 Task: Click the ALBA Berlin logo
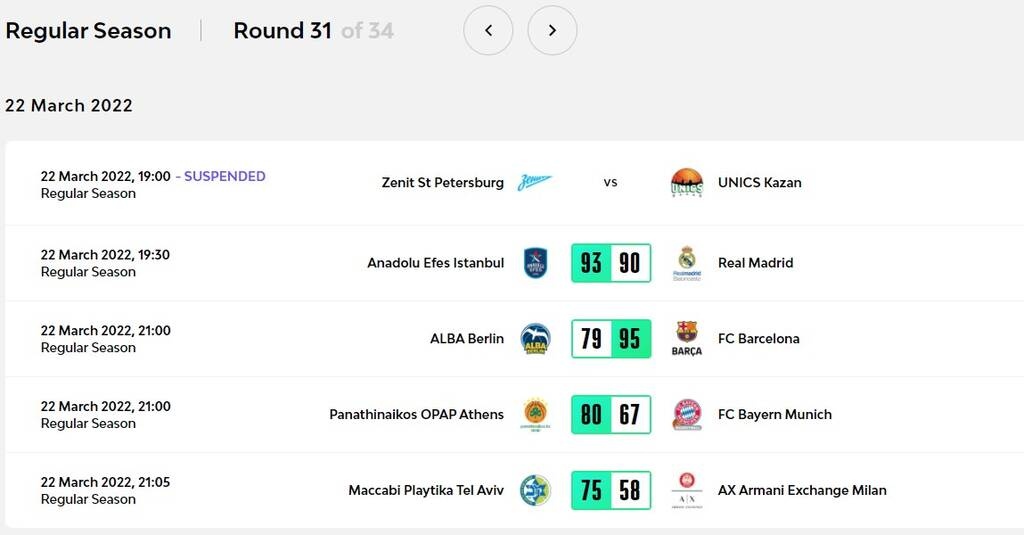pos(535,339)
